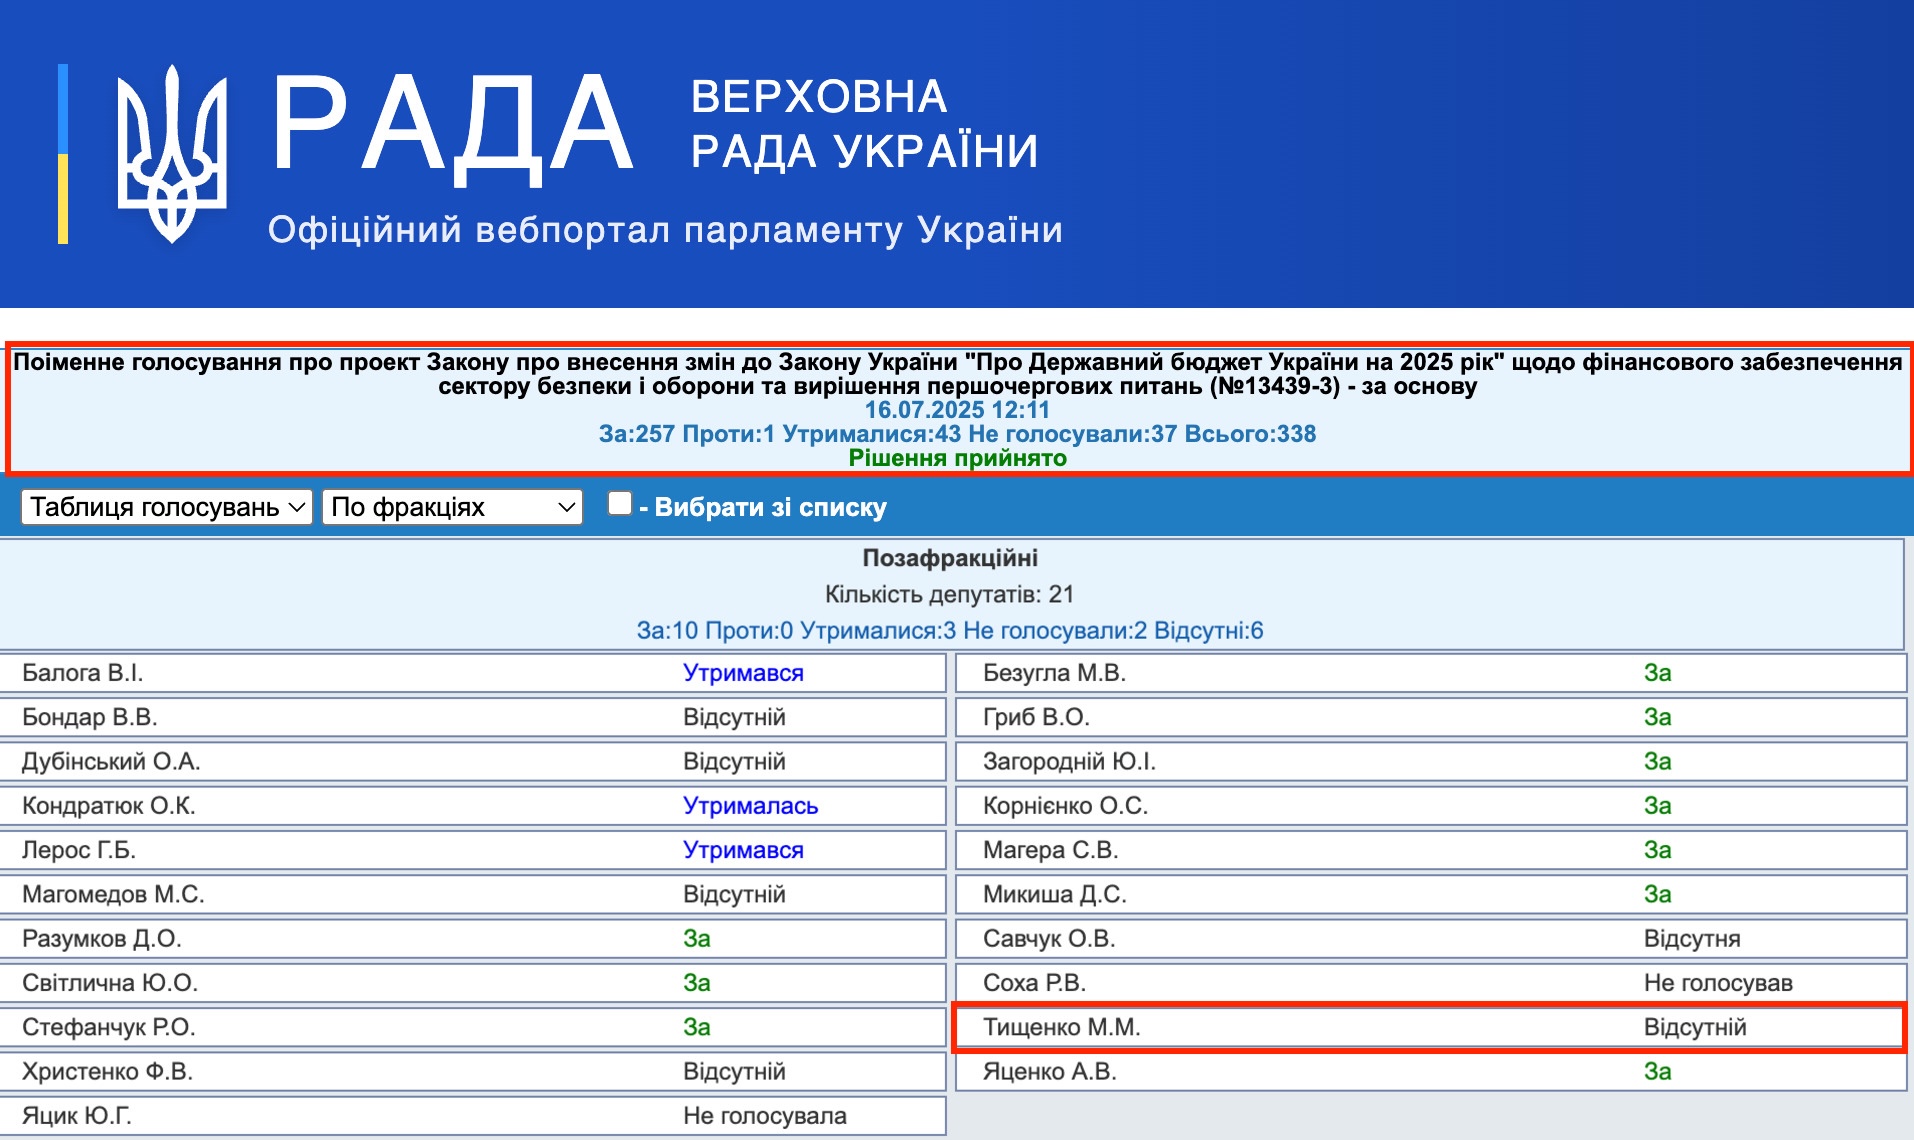The image size is (1914, 1140).
Task: Click 'Офіційний вебпортал парламенту України' subtitle
Action: pos(665,229)
